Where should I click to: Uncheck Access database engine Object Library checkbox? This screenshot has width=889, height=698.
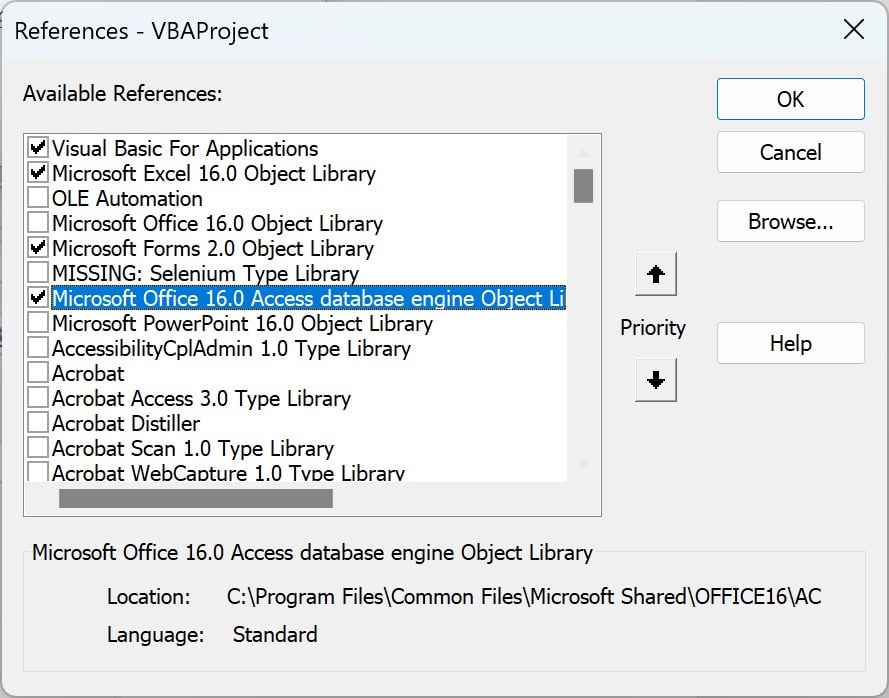point(38,298)
